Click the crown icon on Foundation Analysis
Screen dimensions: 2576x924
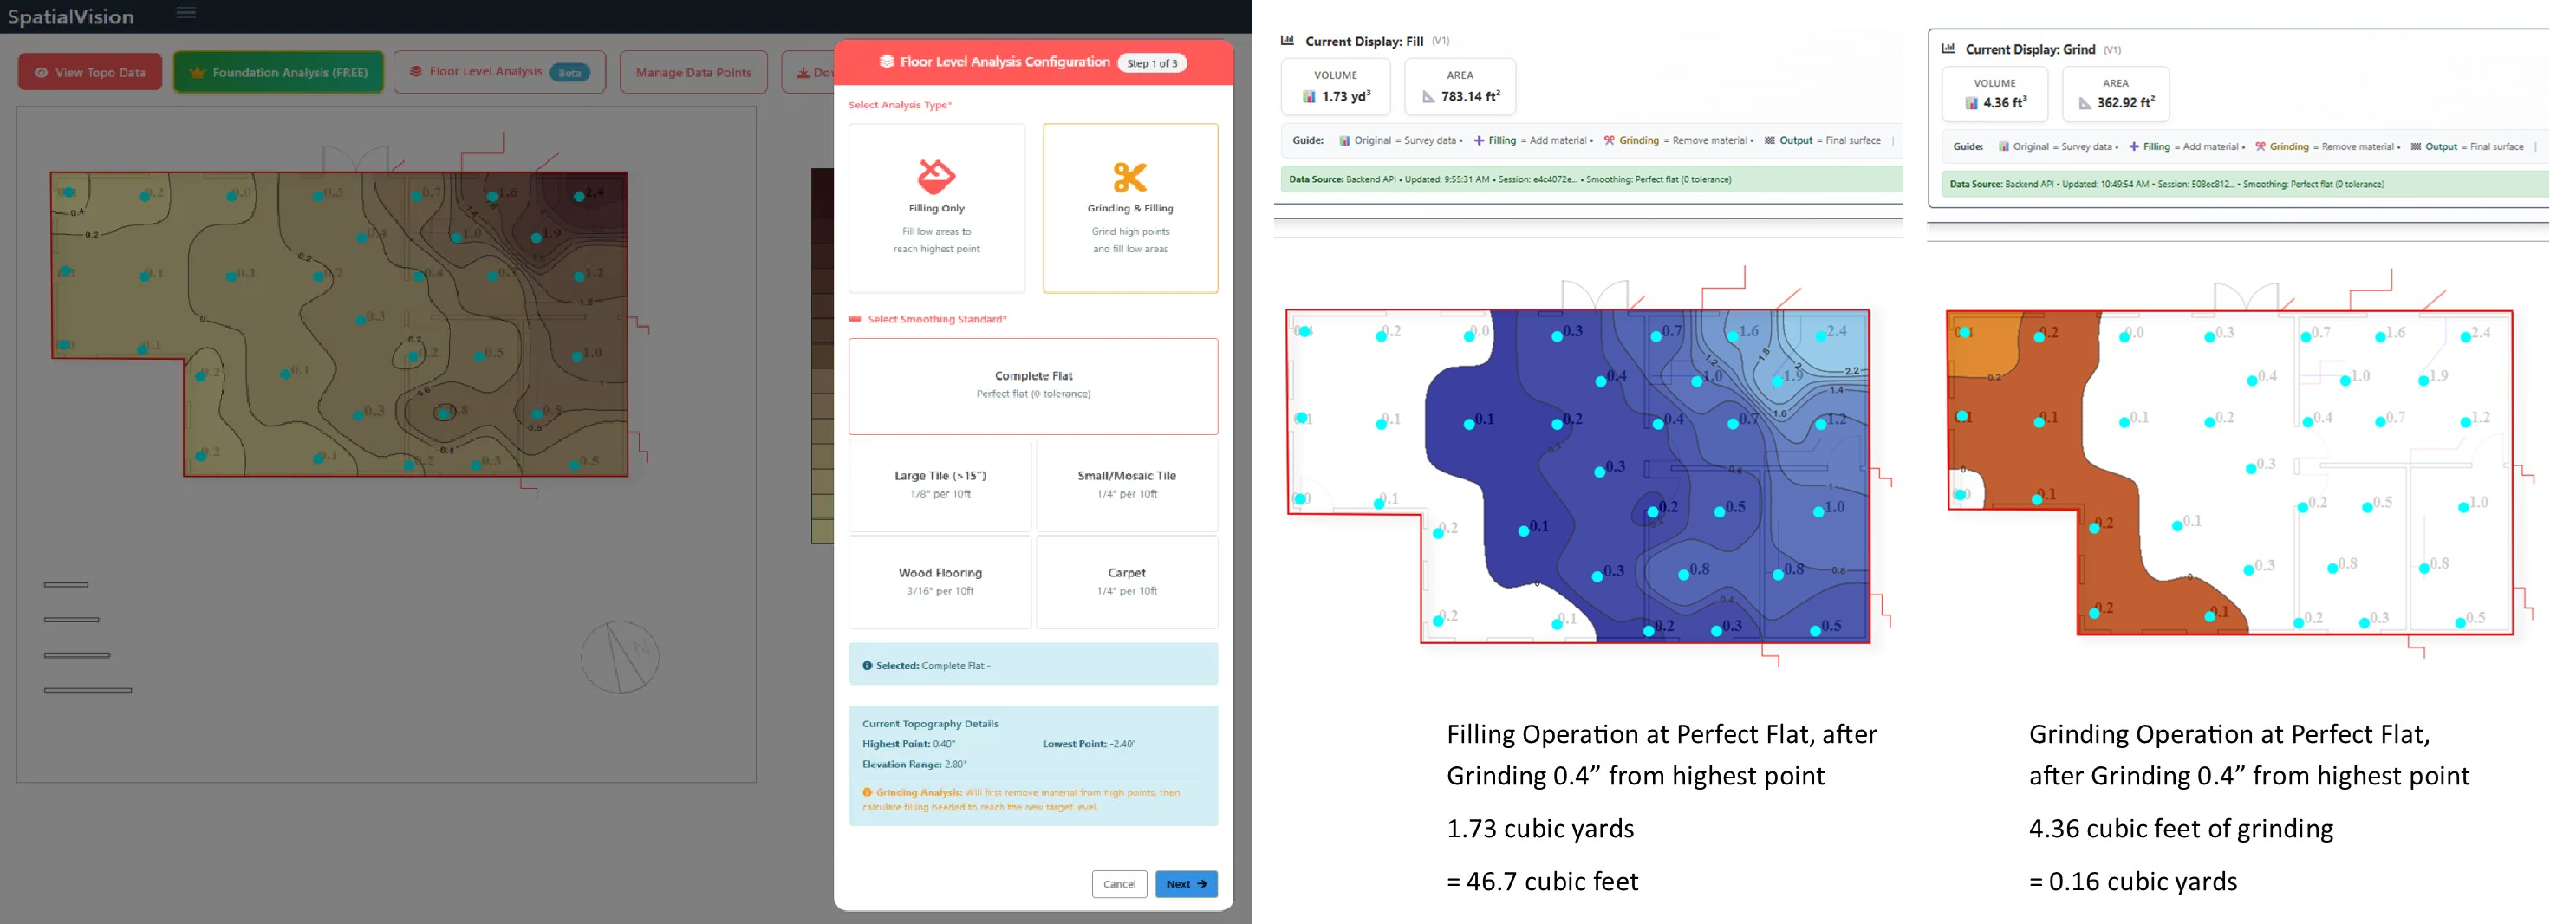coord(197,73)
